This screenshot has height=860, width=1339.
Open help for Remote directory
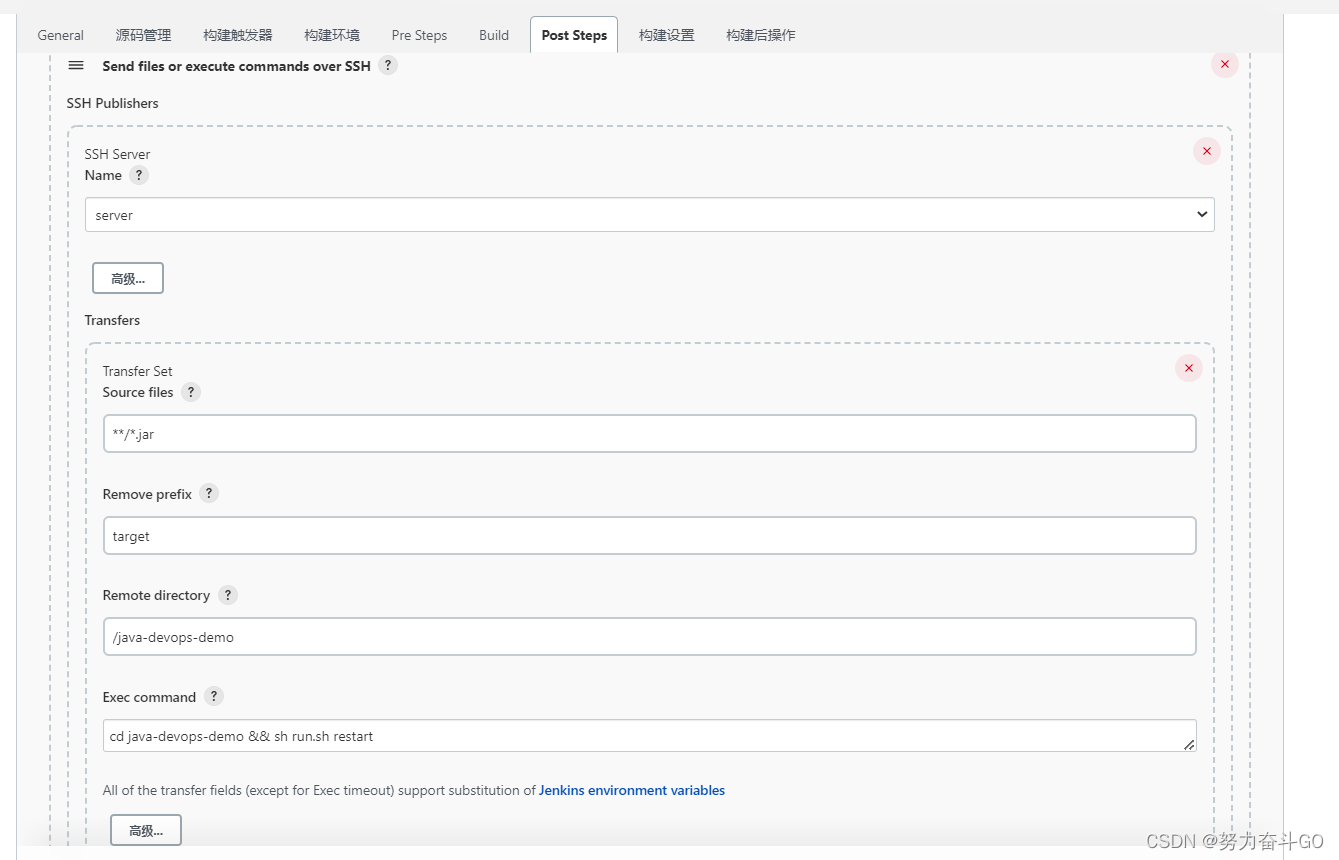pos(227,595)
